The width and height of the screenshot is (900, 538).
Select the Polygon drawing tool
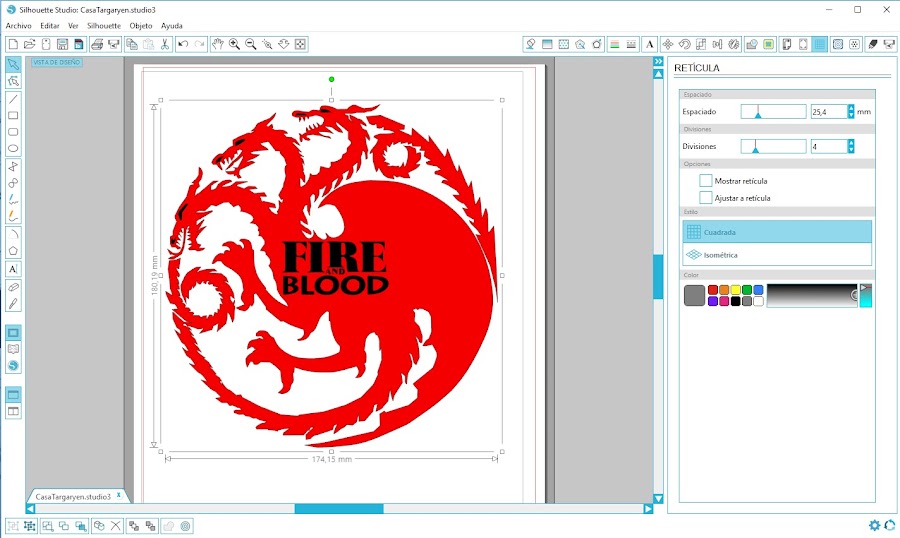13,251
